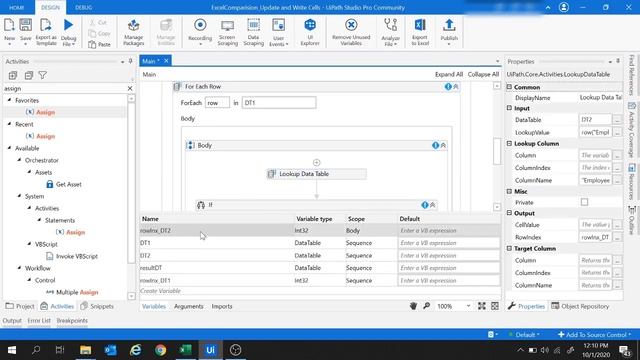Click the magnifier search icon near zoom
The image size is (640, 360).
coord(427,306)
